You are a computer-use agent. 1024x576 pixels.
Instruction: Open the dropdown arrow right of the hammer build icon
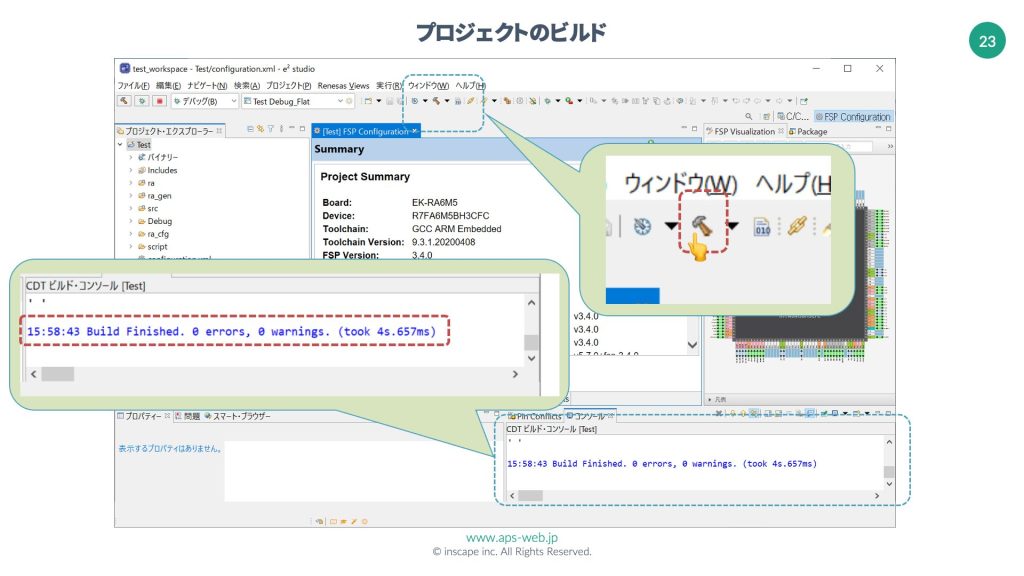[447, 101]
